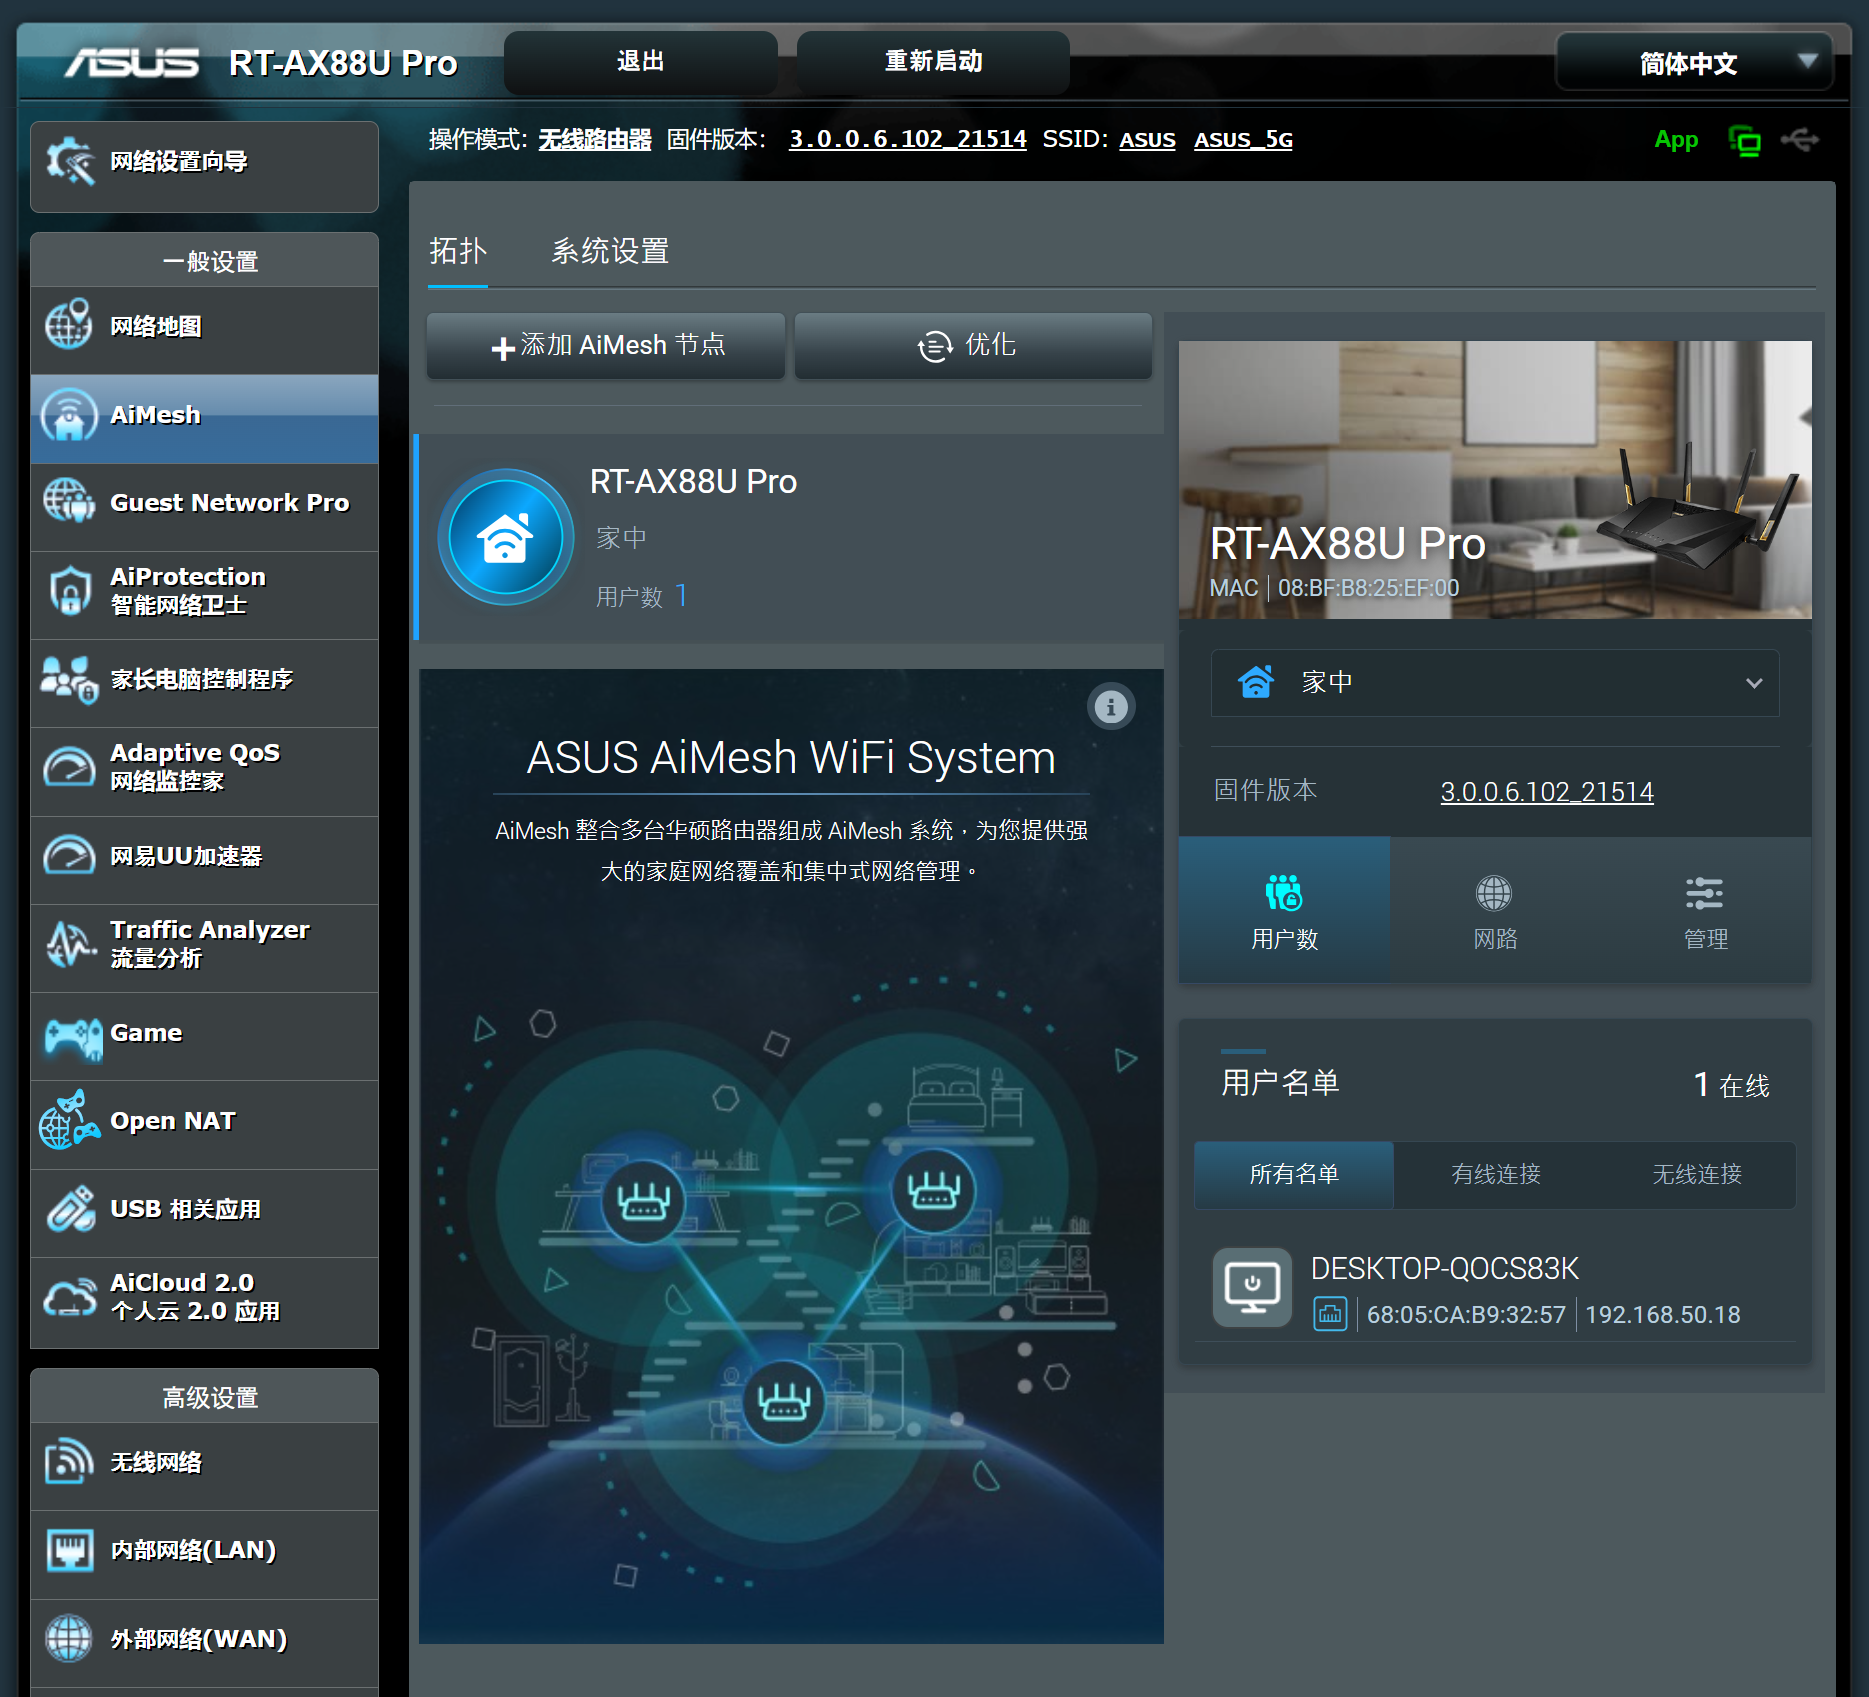Image resolution: width=1869 pixels, height=1697 pixels.
Task: Switch to the 拓扑 tab
Action: [458, 251]
